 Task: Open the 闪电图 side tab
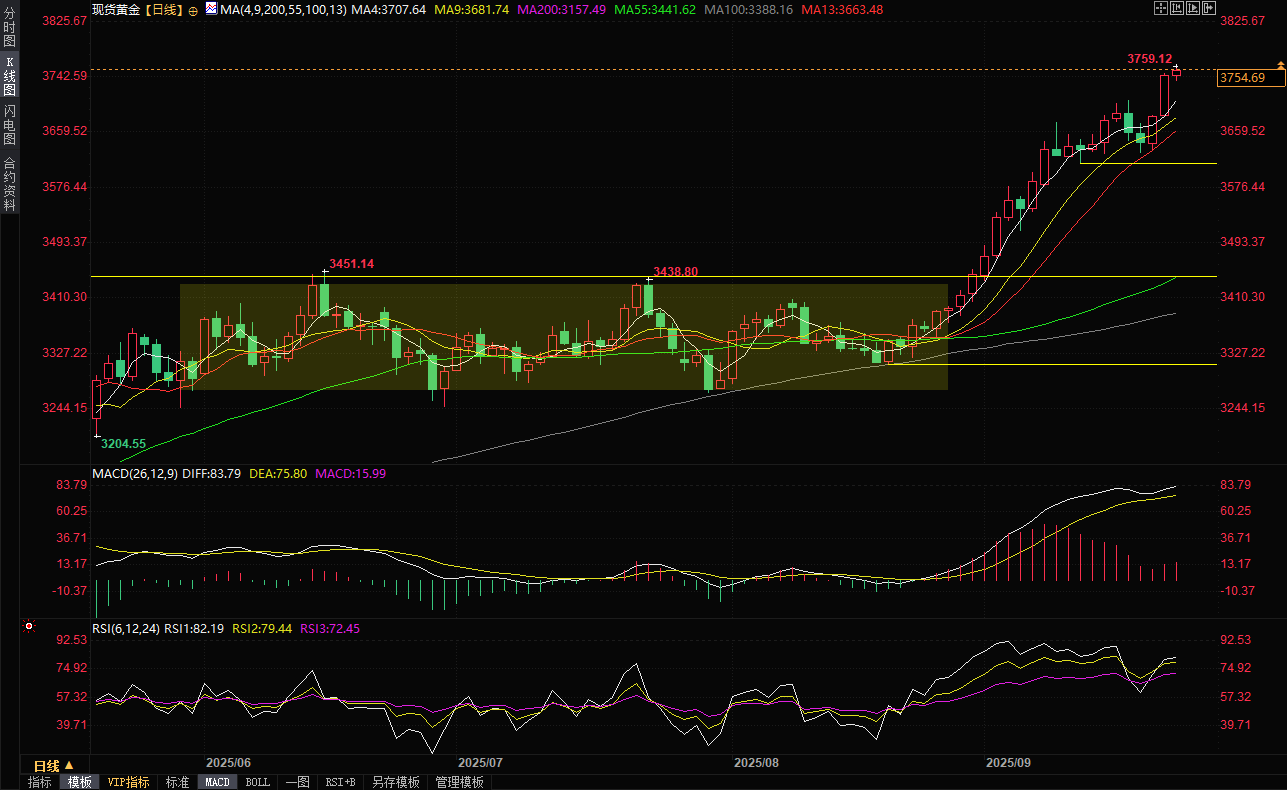[x=9, y=124]
